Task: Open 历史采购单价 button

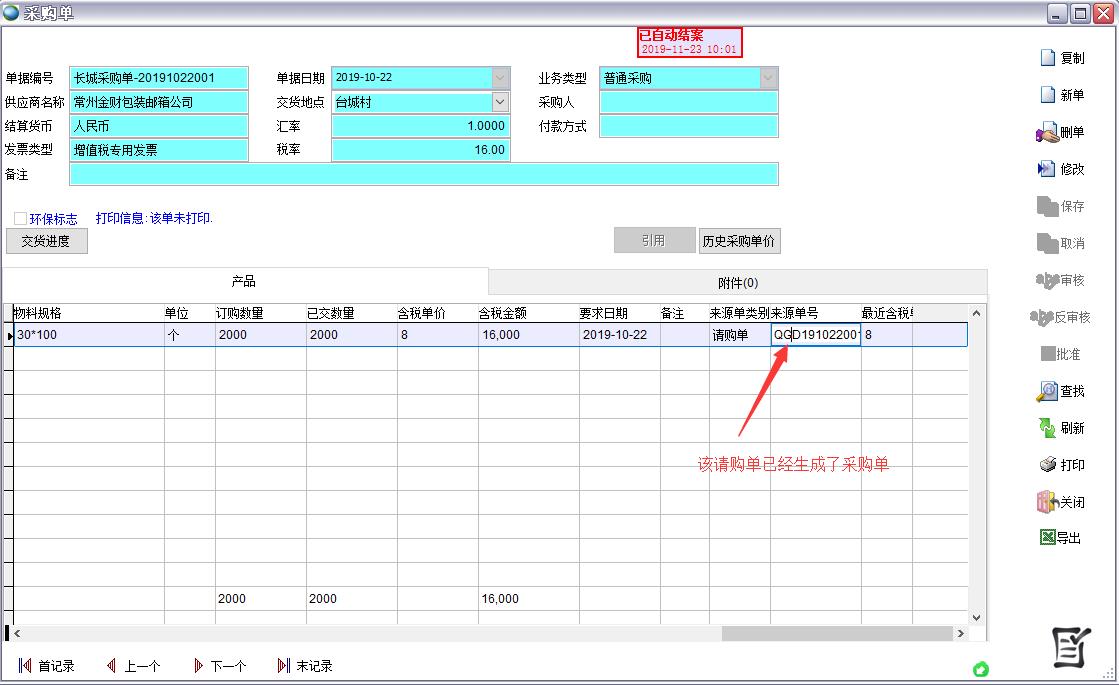Action: pos(739,241)
